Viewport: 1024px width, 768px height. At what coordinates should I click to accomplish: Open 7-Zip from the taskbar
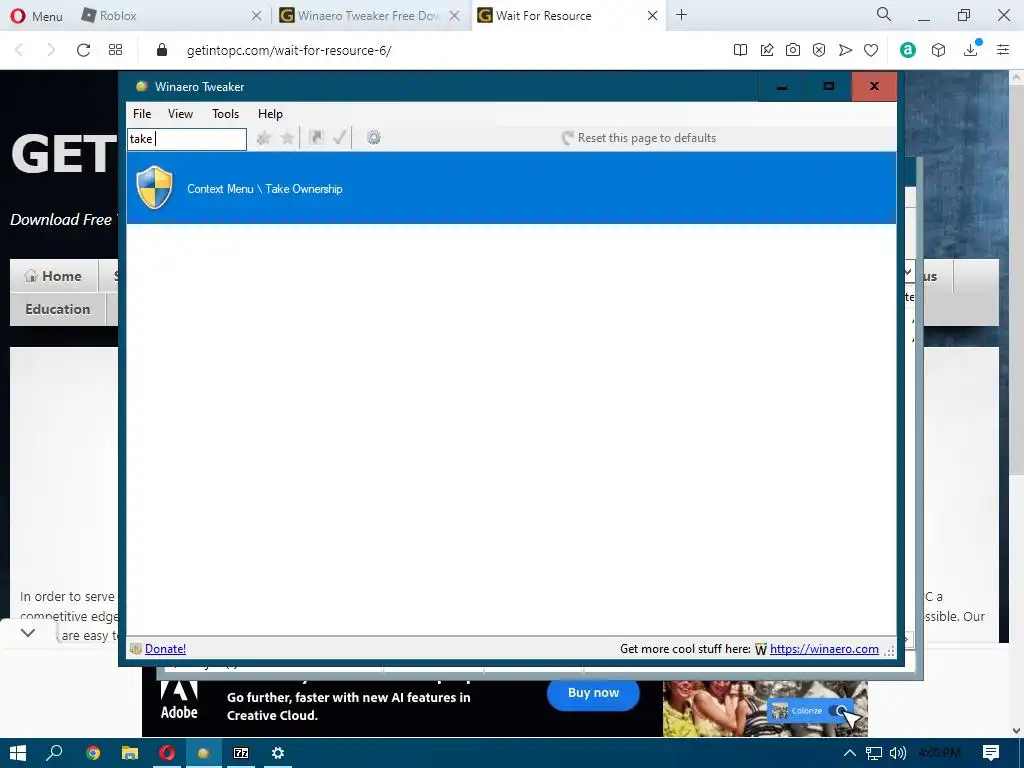pos(241,753)
